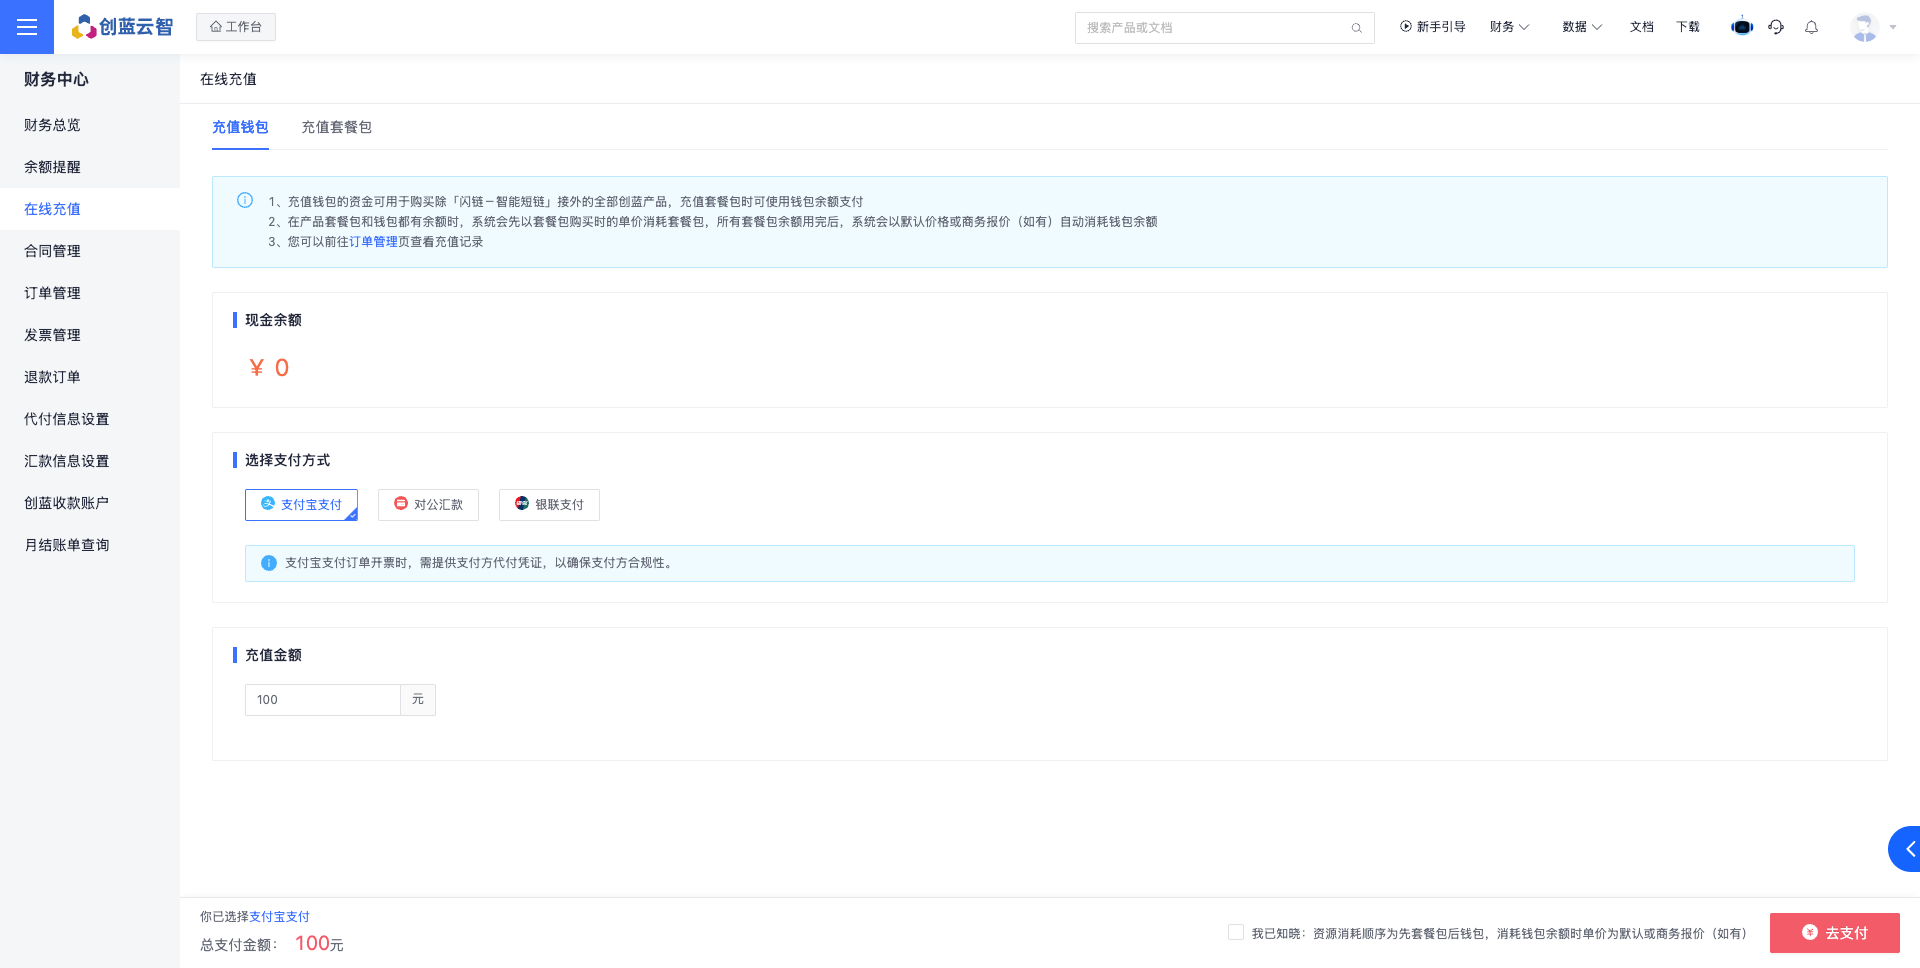The image size is (1920, 968).
Task: Open the 订单管理 link in notice
Action: tap(373, 242)
